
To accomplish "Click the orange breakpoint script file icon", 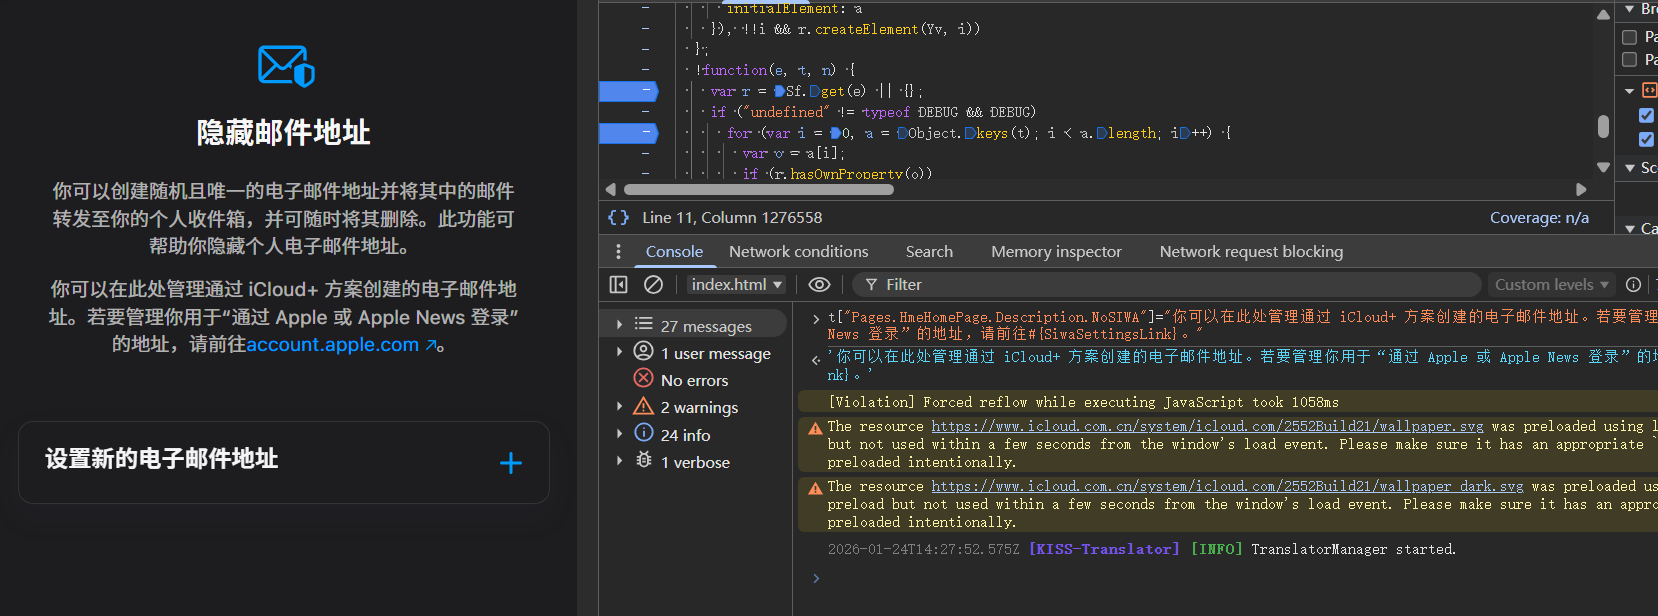I will [1650, 90].
